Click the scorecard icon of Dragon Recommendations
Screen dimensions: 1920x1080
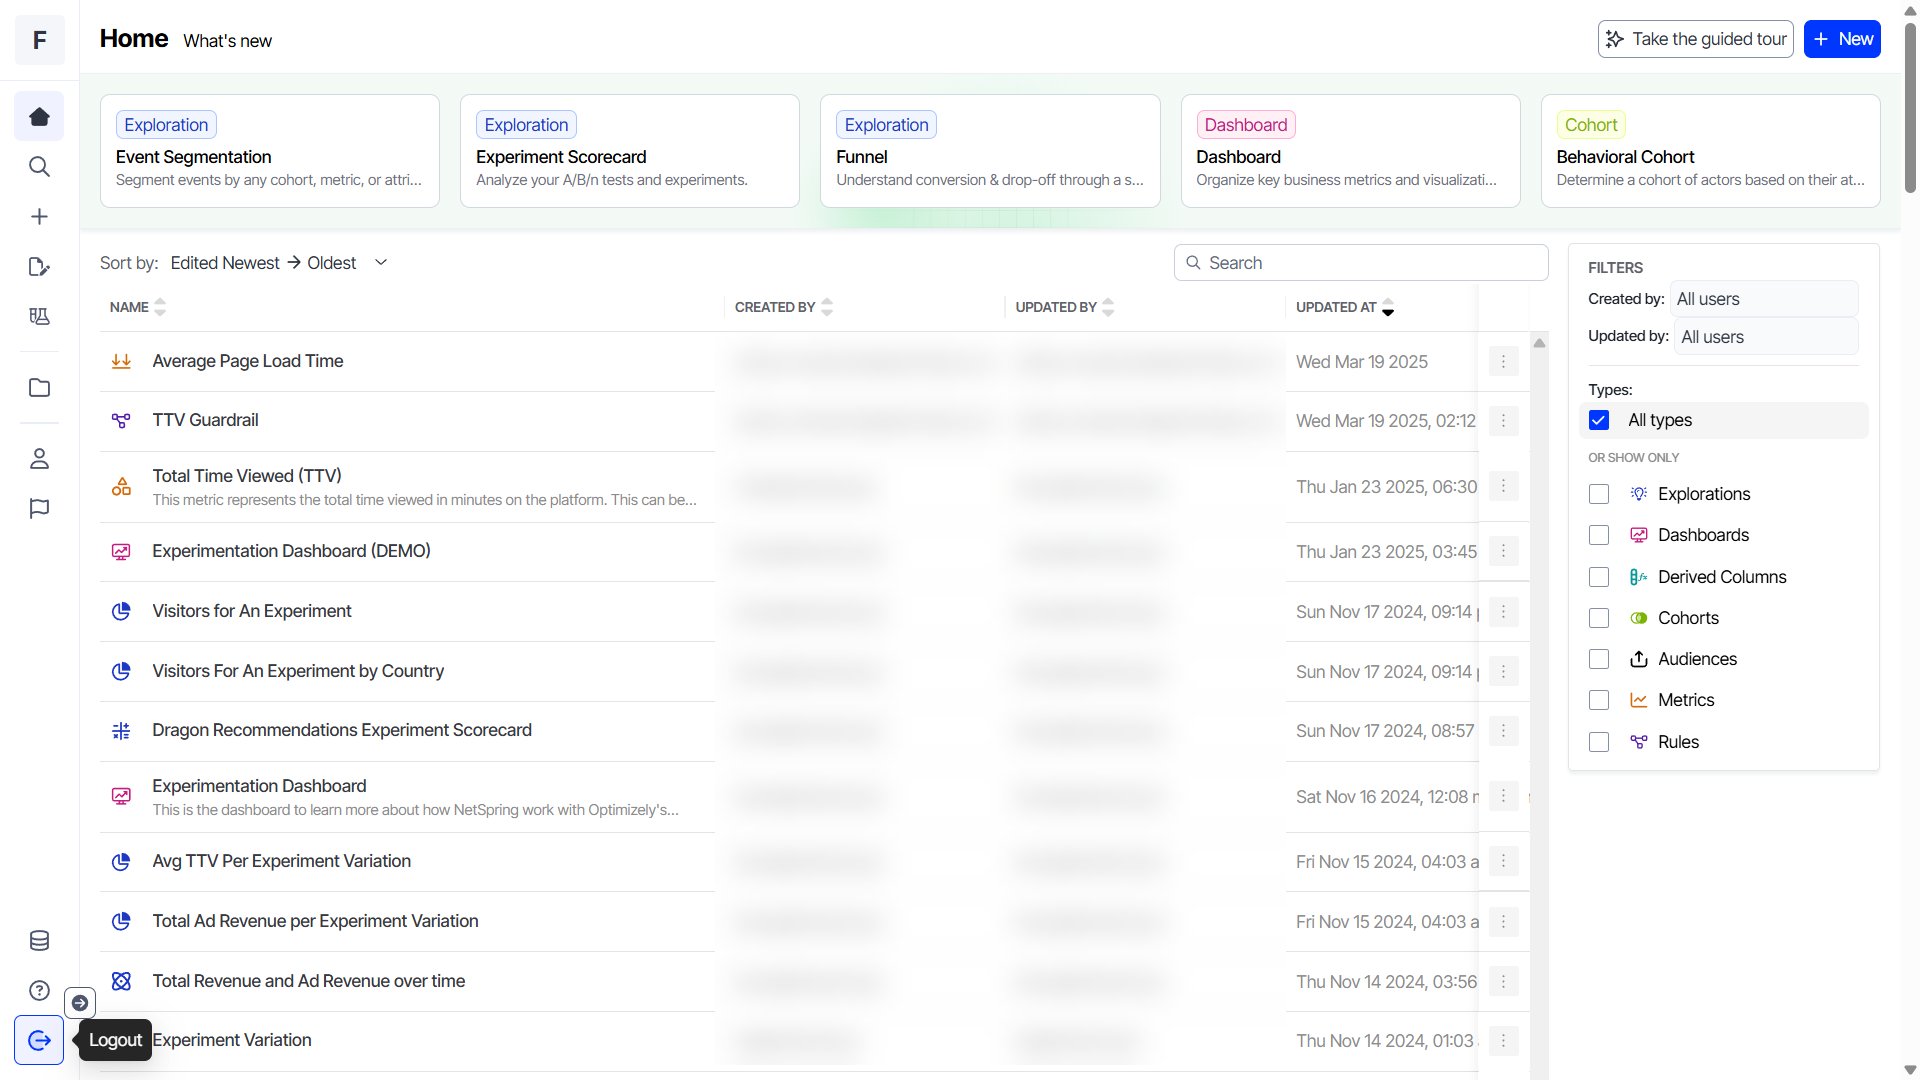click(121, 731)
